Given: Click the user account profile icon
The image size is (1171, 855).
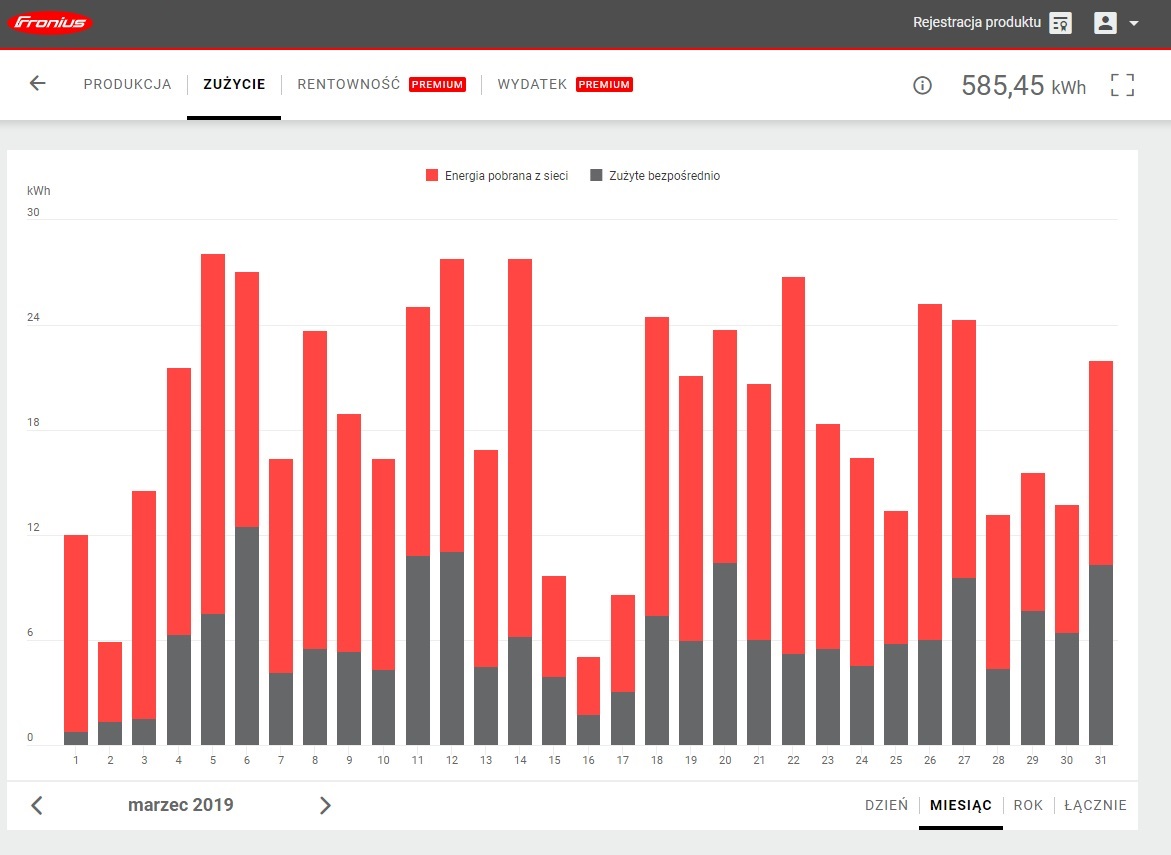Looking at the screenshot, I should pos(1105,23).
